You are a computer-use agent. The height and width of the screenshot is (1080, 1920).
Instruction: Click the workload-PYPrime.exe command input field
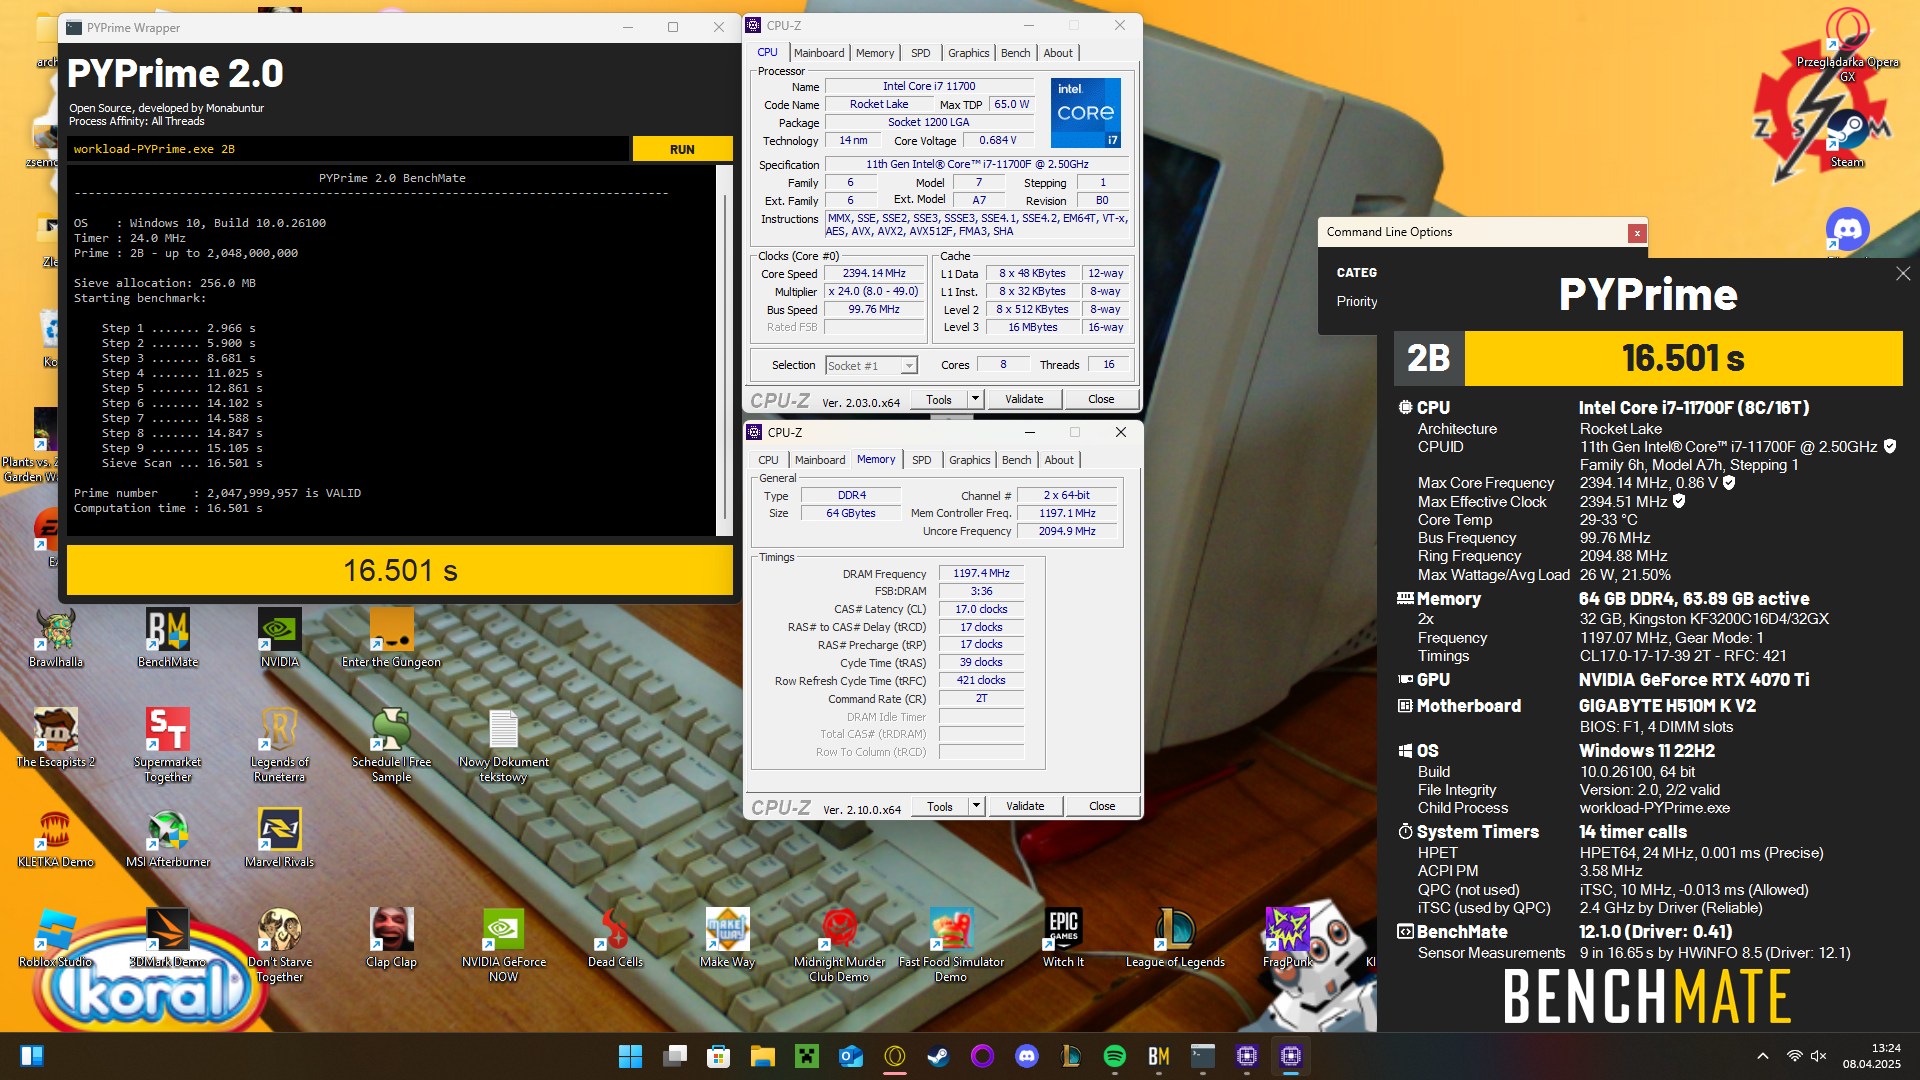[x=348, y=149]
